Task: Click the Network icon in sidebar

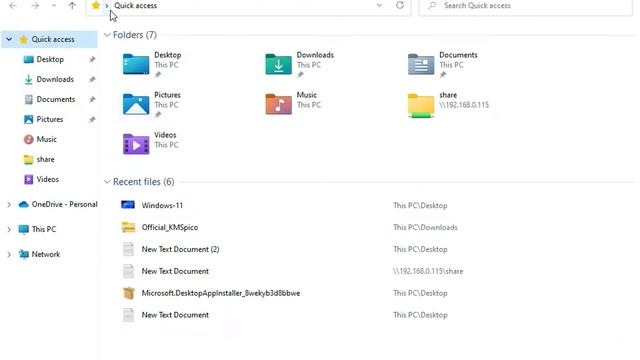Action: click(x=24, y=254)
